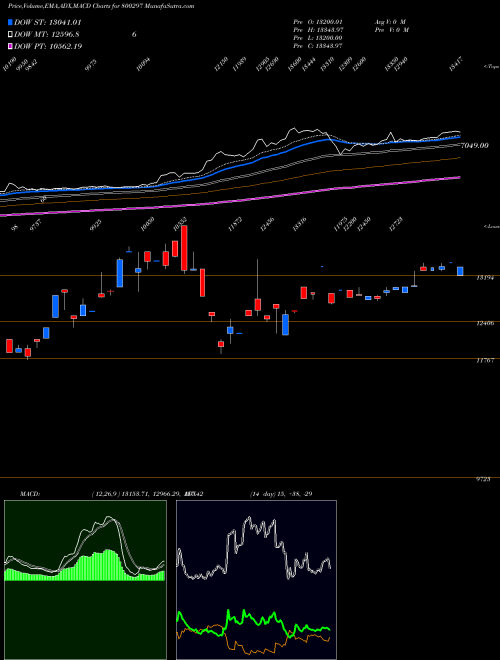Click the green +DI line in ADX panel
Image resolution: width=500 pixels, height=660 pixels.
click(x=253, y=620)
